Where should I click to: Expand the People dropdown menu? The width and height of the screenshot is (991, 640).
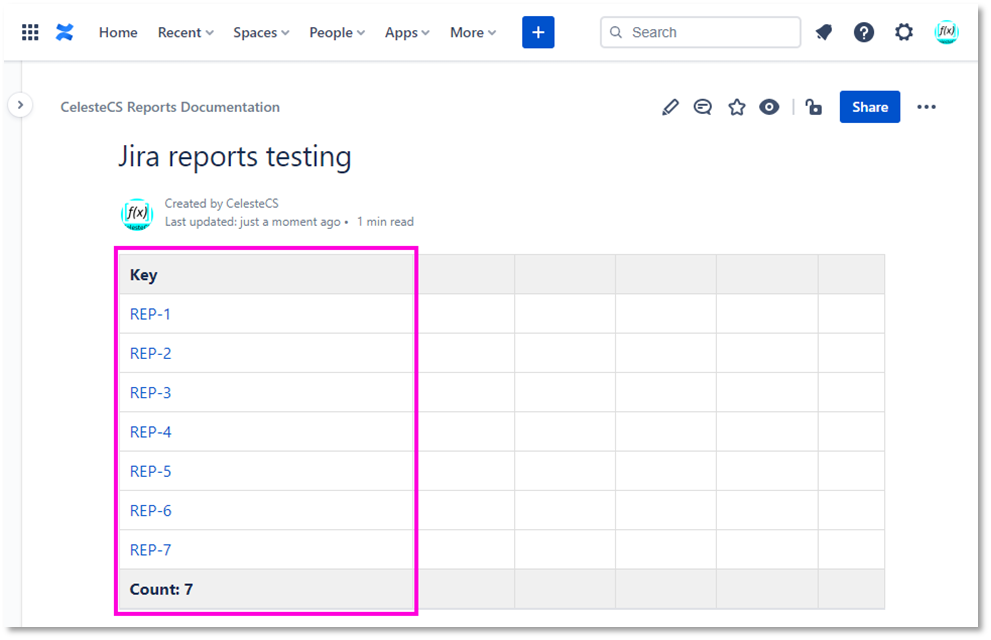(x=337, y=32)
